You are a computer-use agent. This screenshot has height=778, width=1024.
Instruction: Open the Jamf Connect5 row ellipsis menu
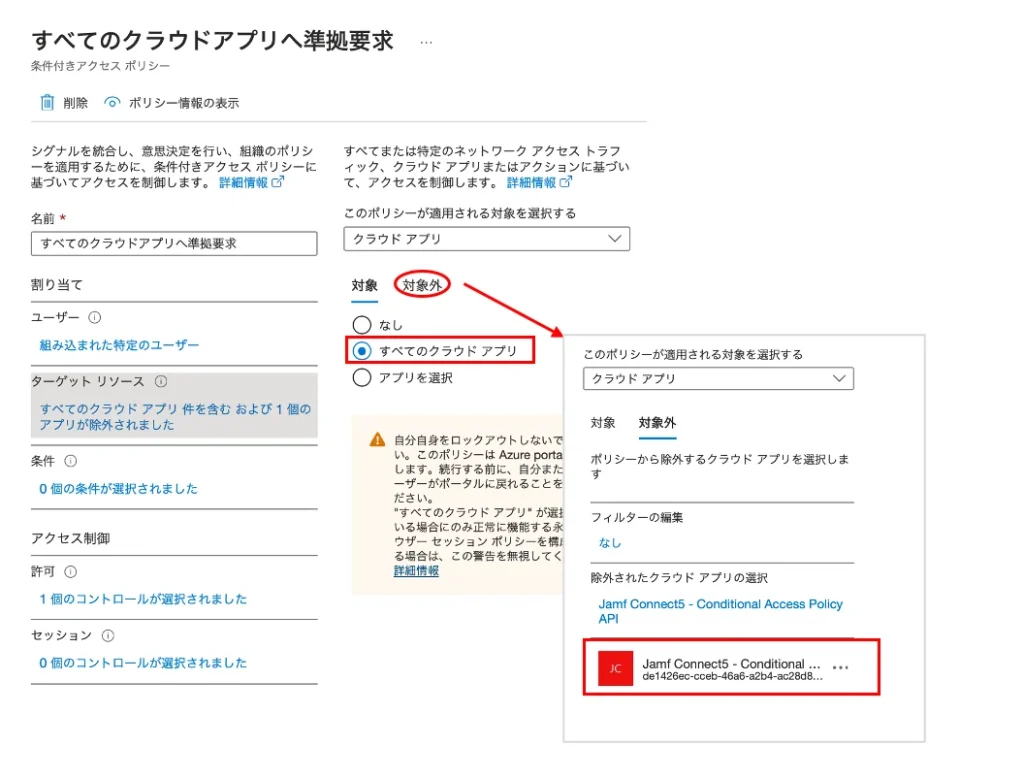point(840,668)
